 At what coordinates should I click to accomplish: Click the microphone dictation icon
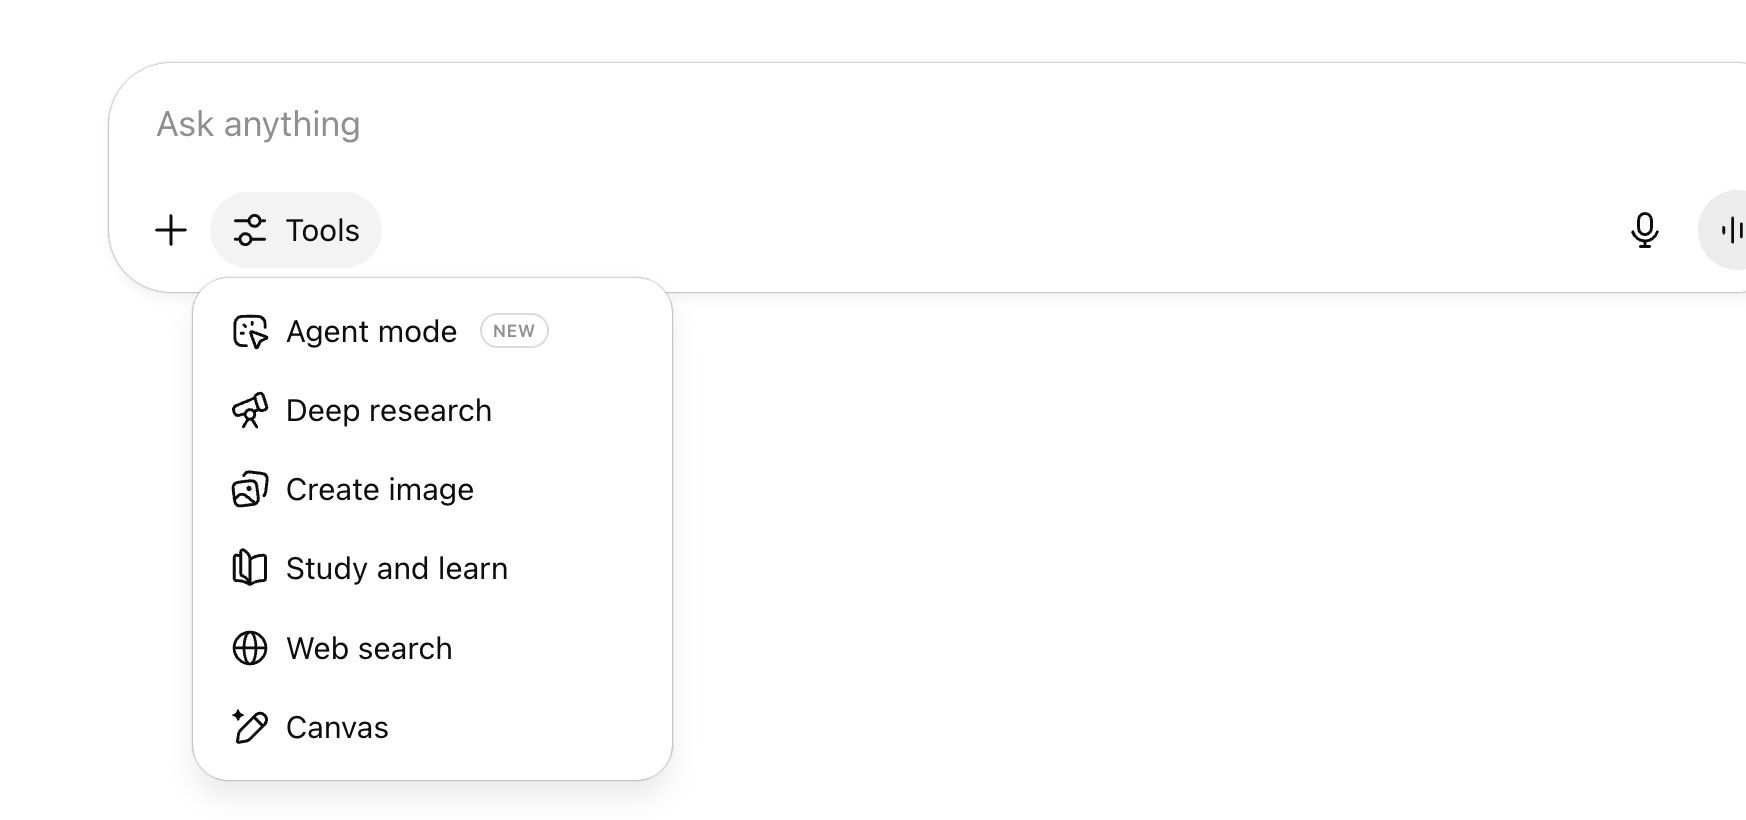1644,230
